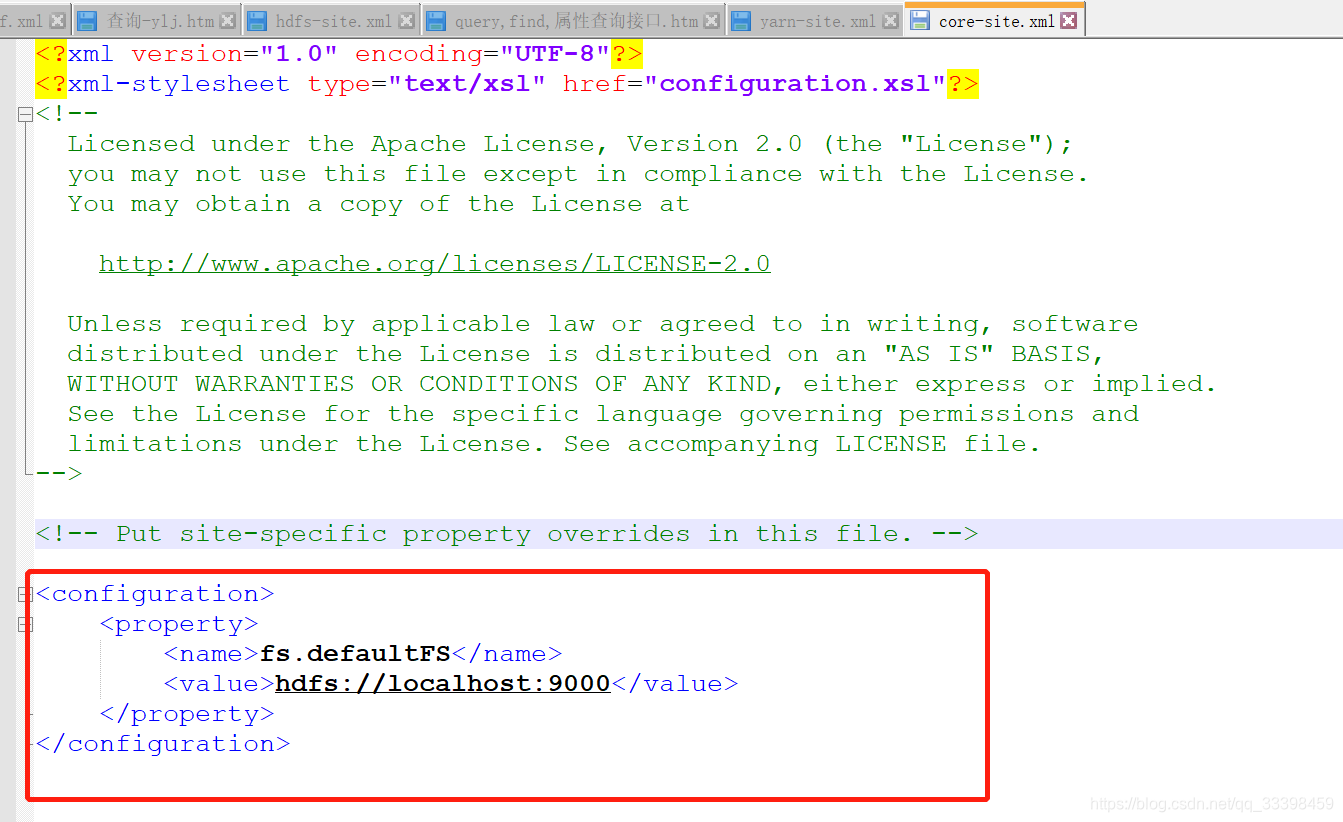This screenshot has width=1343, height=822.
Task: Open the Apache LICENSE-2.0 hyperlink
Action: pyautogui.click(x=434, y=263)
